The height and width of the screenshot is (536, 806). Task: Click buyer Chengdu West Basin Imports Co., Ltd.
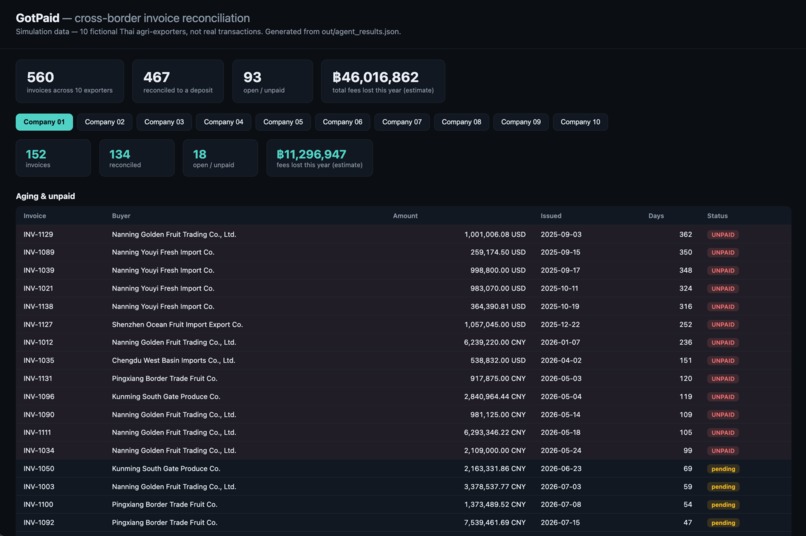click(x=173, y=360)
